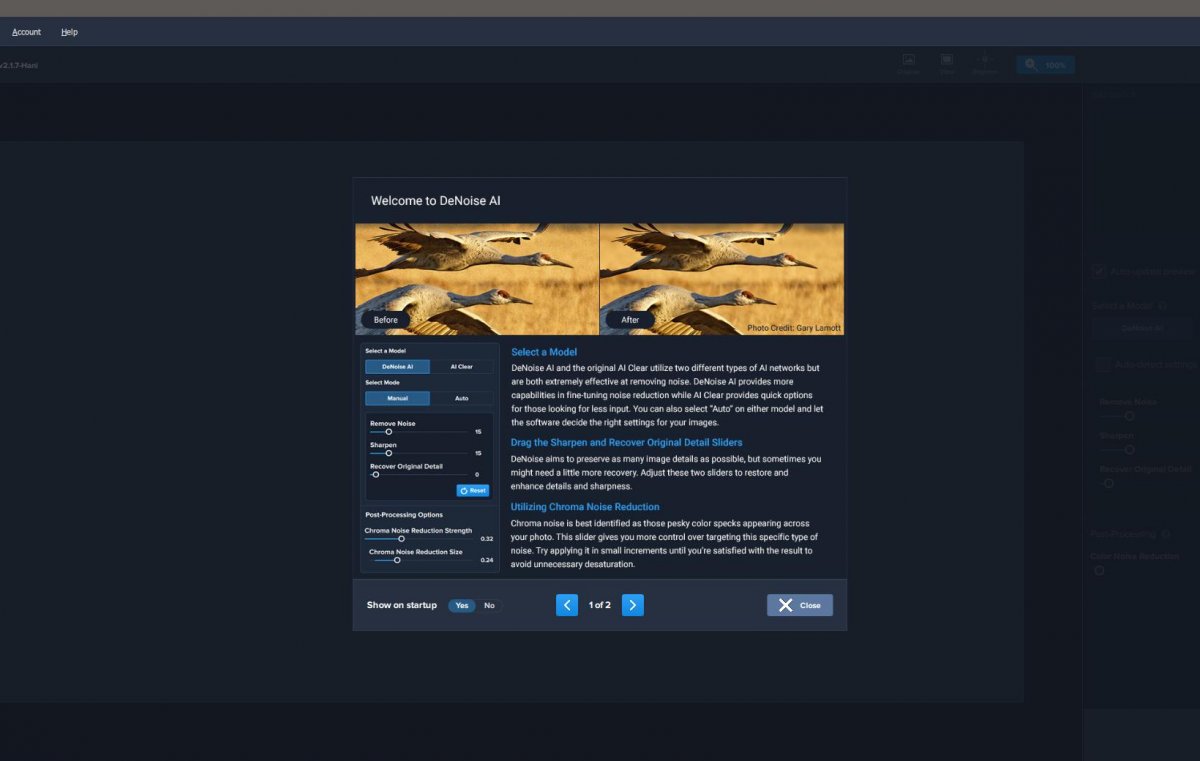The width and height of the screenshot is (1200, 761).
Task: Go to the previous welcome page
Action: (x=567, y=605)
